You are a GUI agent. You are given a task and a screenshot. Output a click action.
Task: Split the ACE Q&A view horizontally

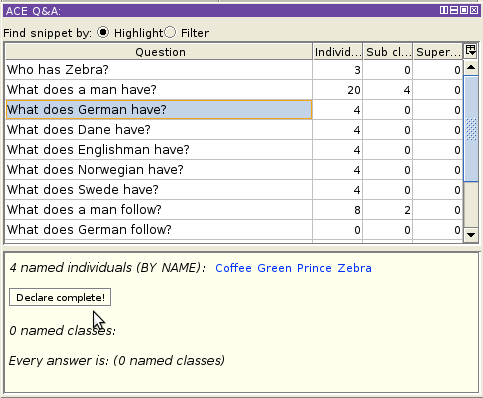(454, 10)
